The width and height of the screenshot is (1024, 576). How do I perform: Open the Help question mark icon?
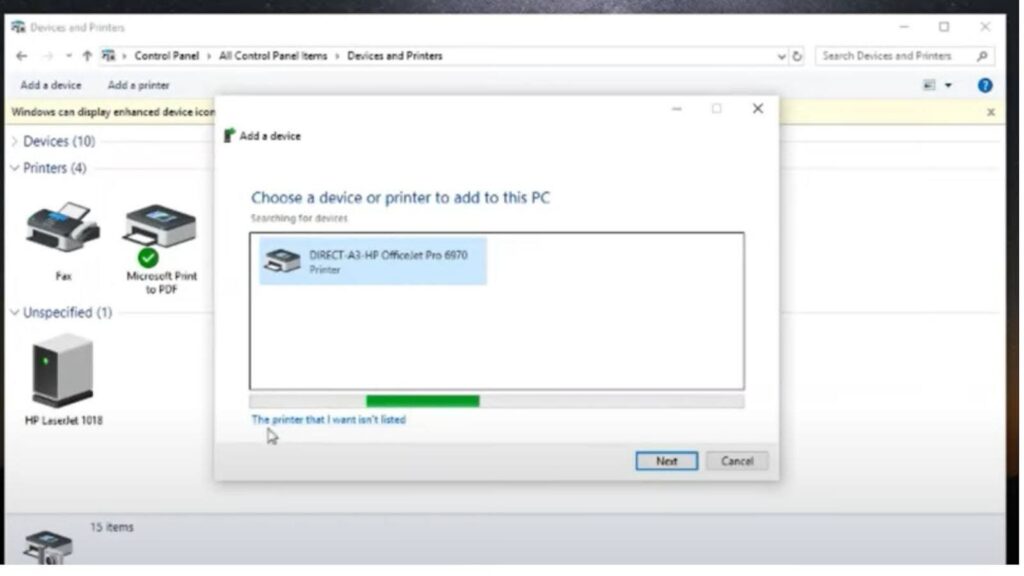tap(984, 86)
